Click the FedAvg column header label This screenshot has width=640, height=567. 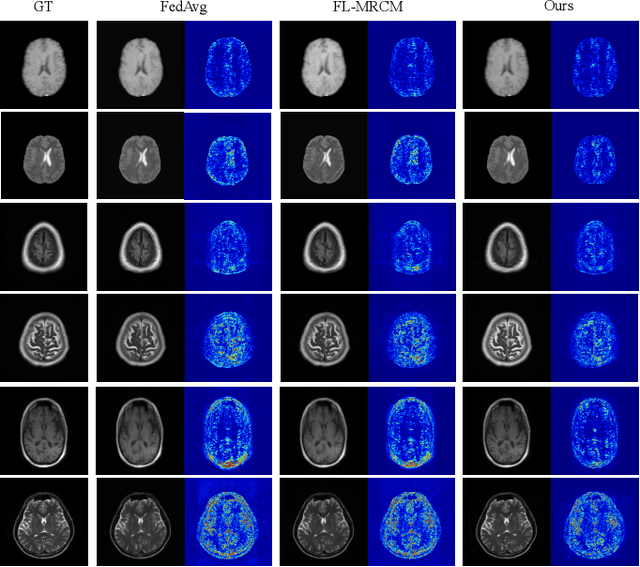pyautogui.click(x=183, y=10)
